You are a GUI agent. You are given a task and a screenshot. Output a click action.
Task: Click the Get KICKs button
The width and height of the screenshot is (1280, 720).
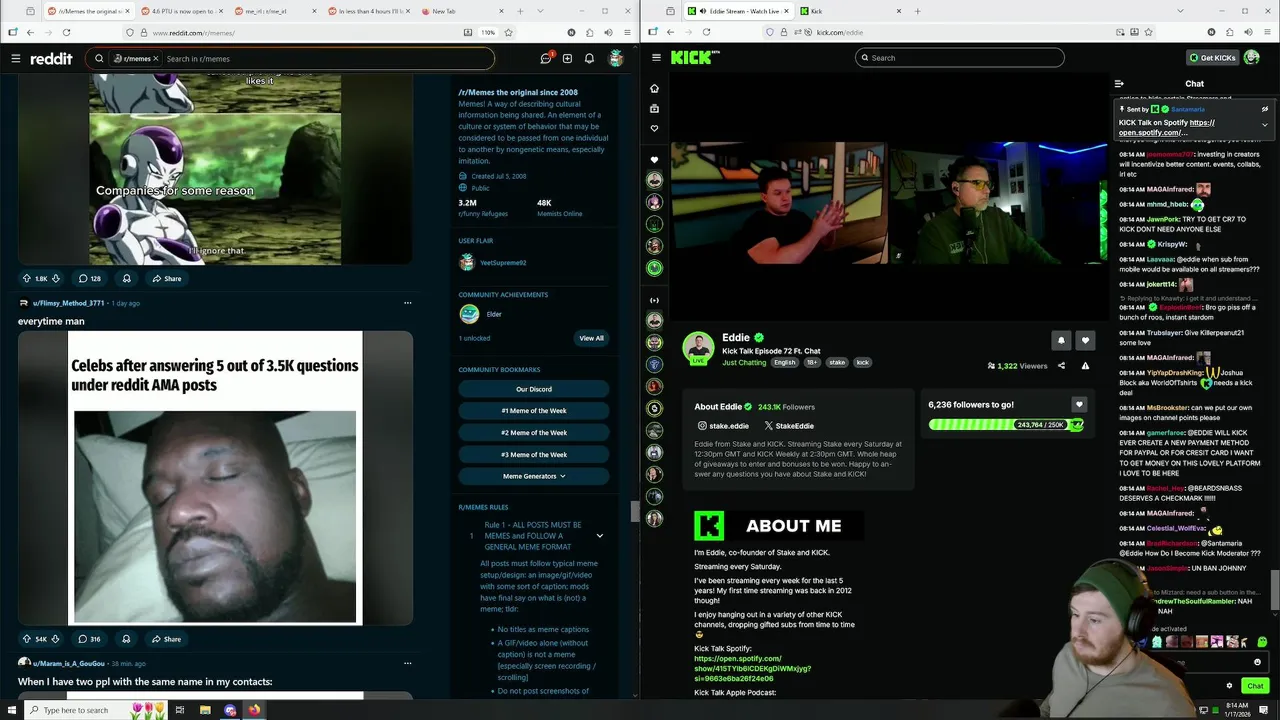(x=1213, y=58)
